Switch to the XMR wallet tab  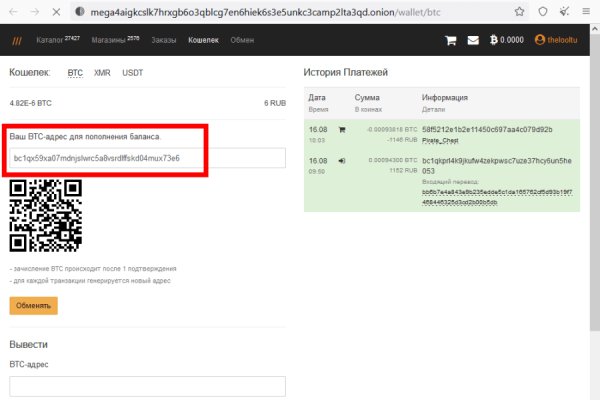point(102,73)
